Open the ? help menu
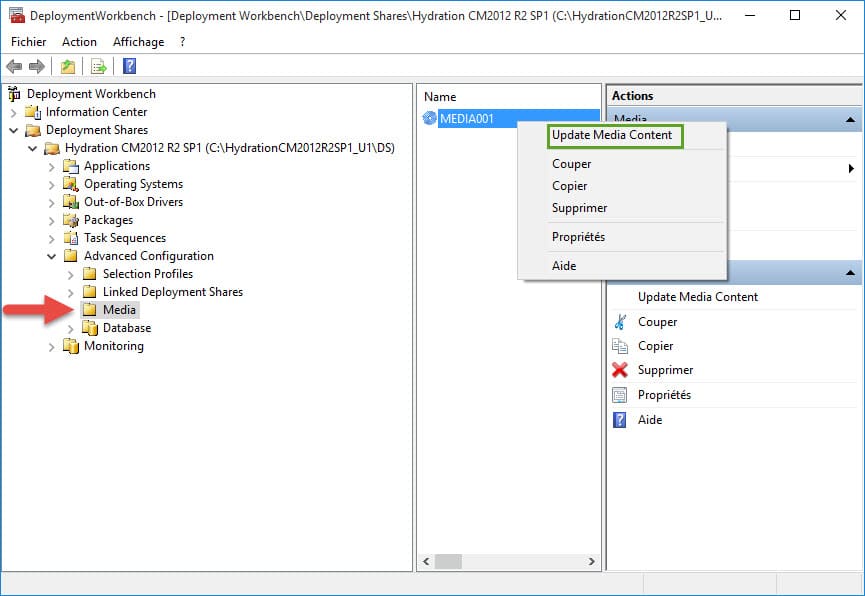Image resolution: width=865 pixels, height=596 pixels. point(182,42)
